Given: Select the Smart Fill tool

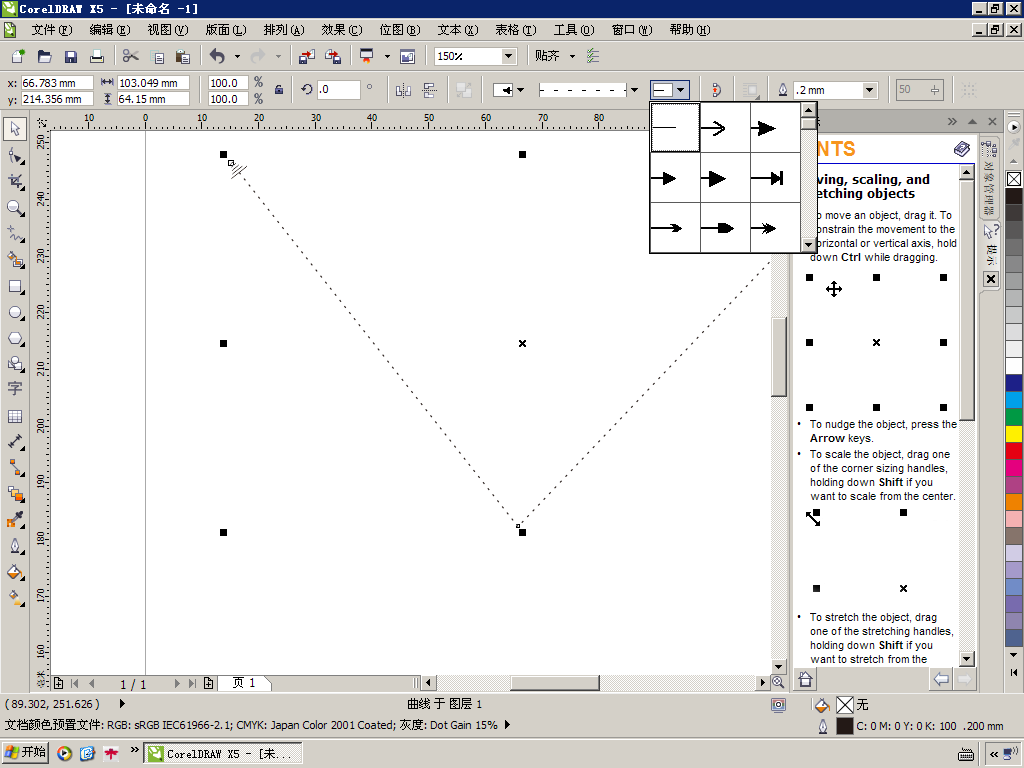Looking at the screenshot, I should (x=15, y=260).
